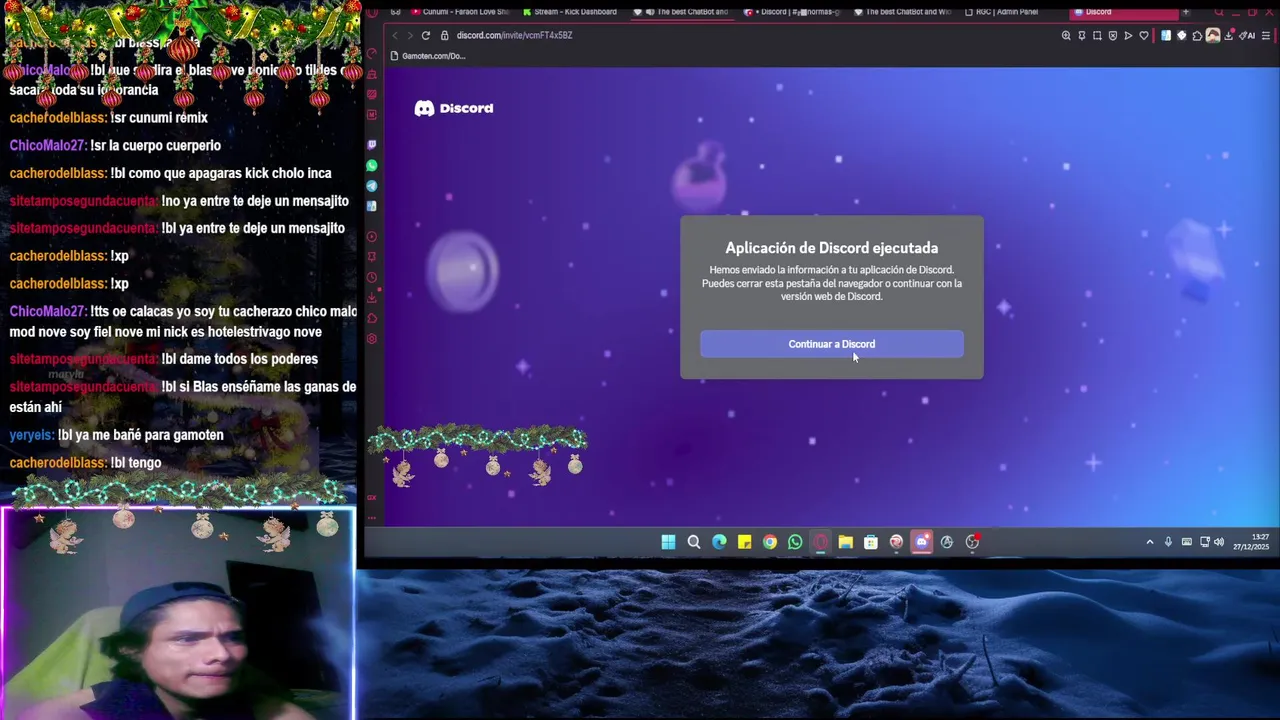Click chat username yeryeis

point(32,435)
